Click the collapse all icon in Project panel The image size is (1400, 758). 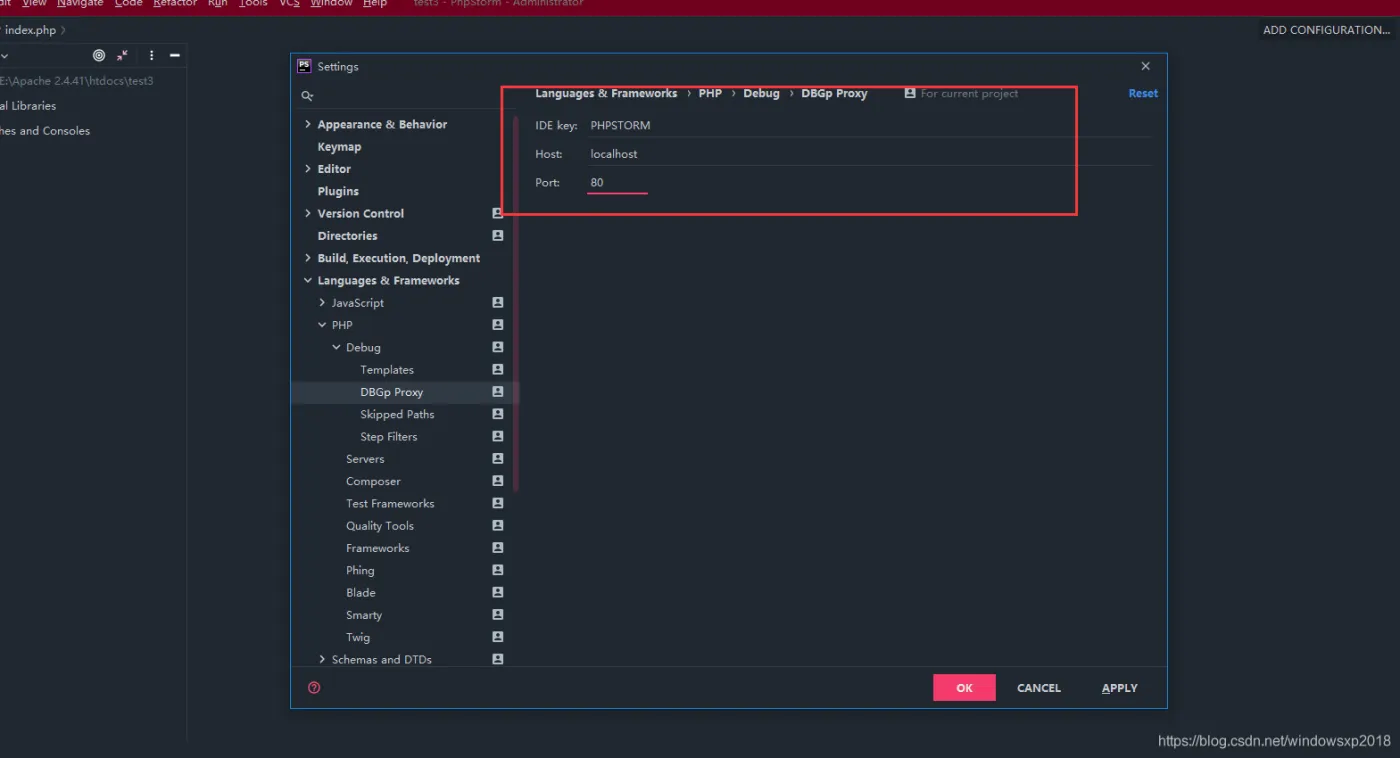pyautogui.click(x=122, y=56)
